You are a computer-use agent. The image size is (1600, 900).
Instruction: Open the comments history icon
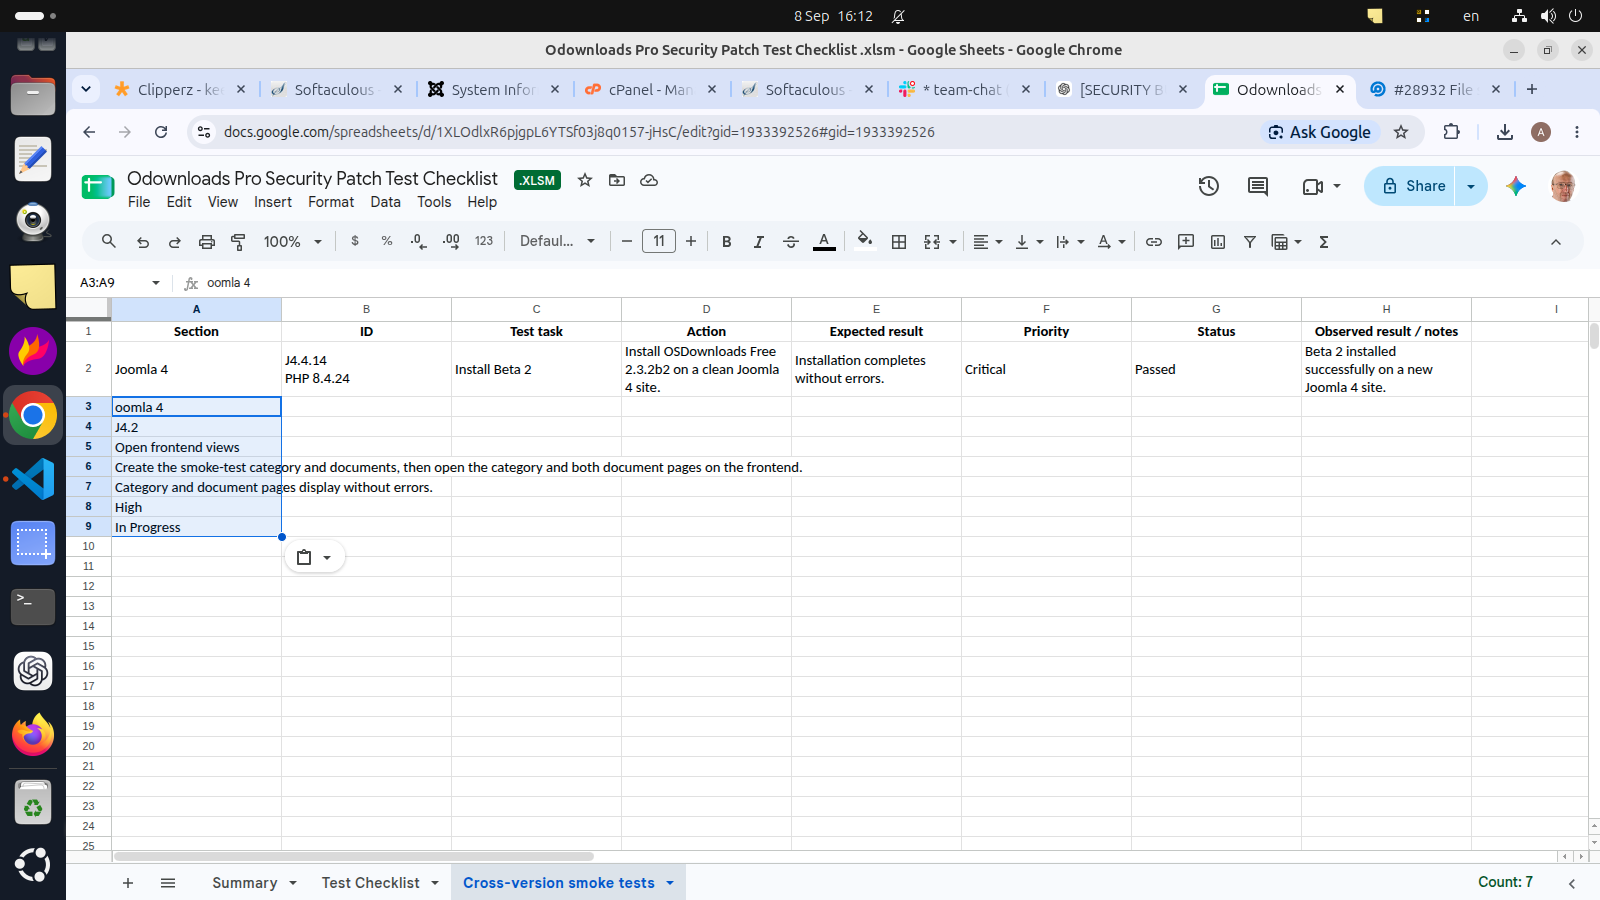[1258, 186]
